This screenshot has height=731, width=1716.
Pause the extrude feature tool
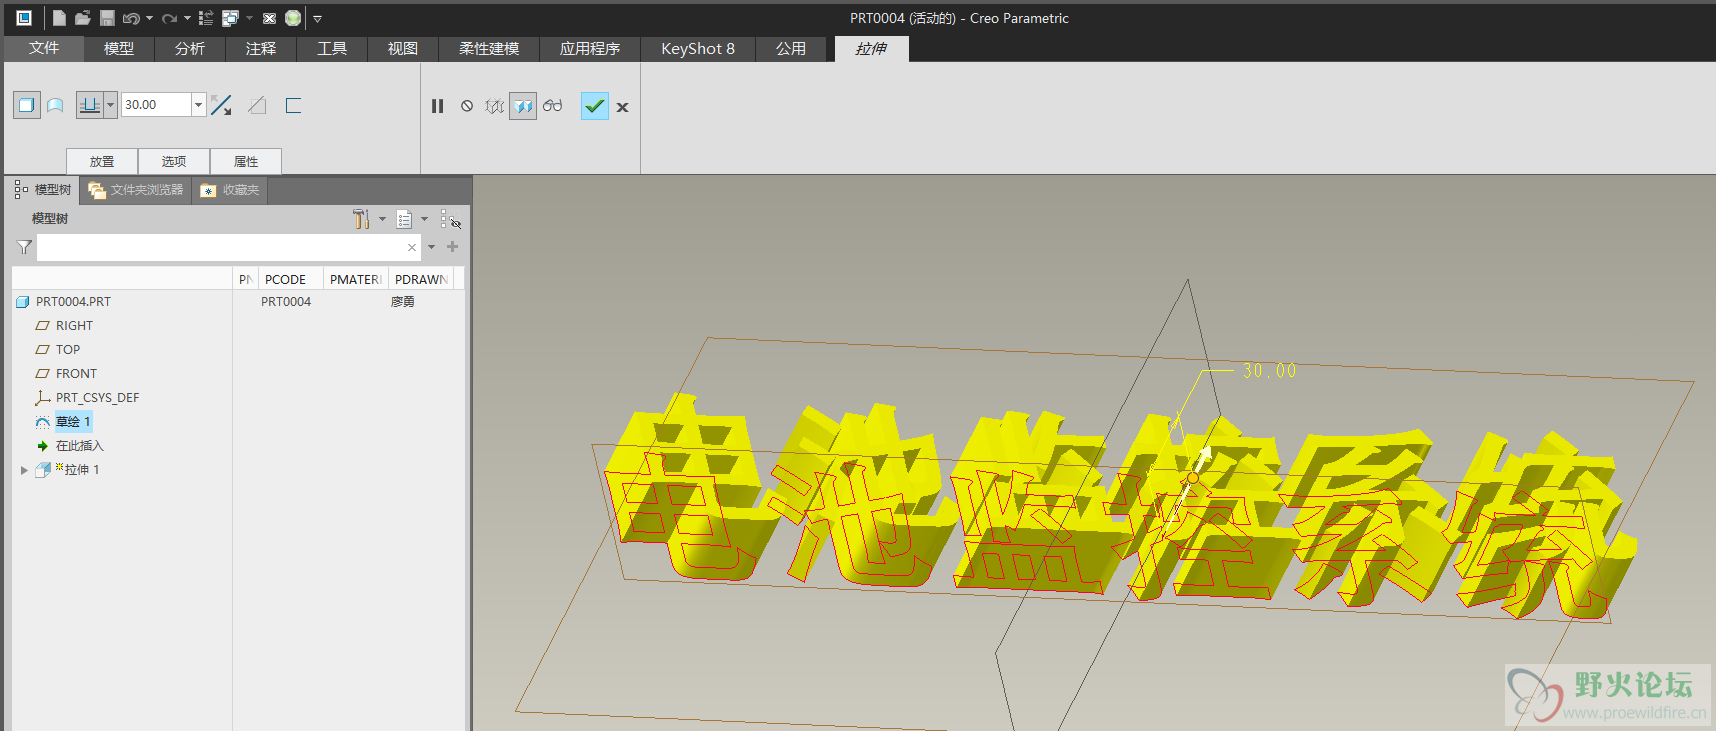point(437,106)
